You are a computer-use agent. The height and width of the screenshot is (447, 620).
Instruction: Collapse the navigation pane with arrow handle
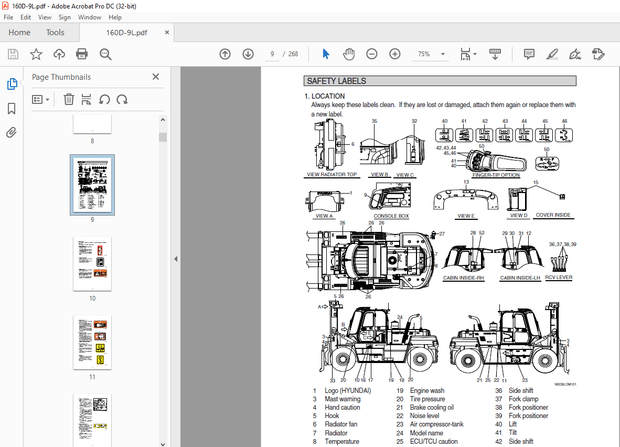pyautogui.click(x=175, y=258)
